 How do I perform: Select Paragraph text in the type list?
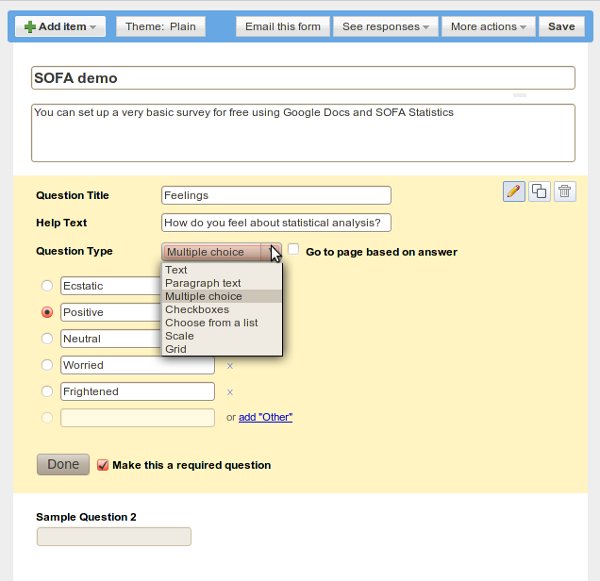(203, 283)
